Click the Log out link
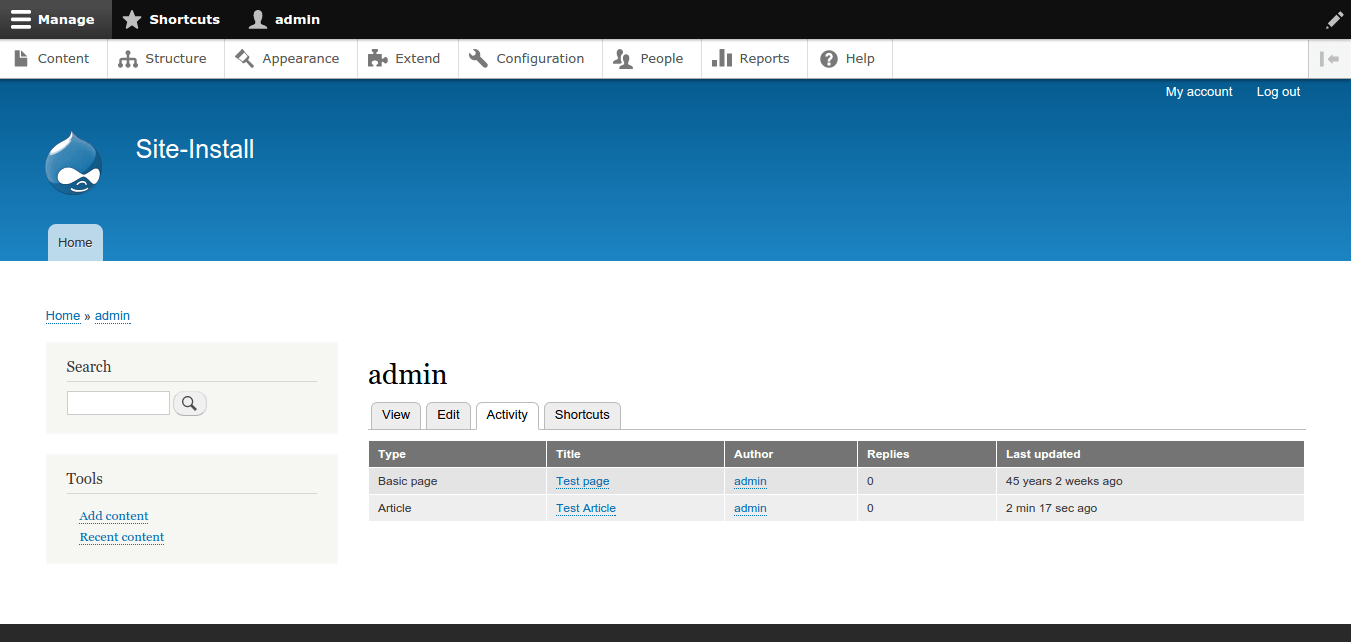 click(x=1278, y=91)
